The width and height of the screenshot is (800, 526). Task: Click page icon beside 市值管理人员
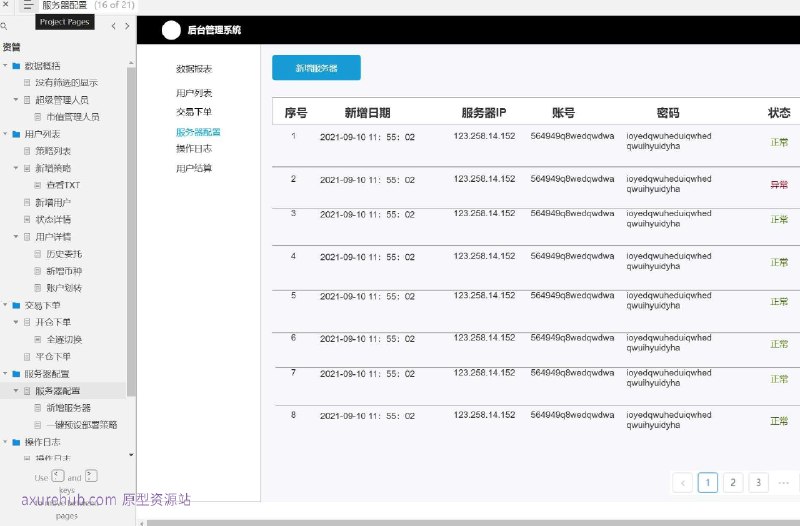38,117
